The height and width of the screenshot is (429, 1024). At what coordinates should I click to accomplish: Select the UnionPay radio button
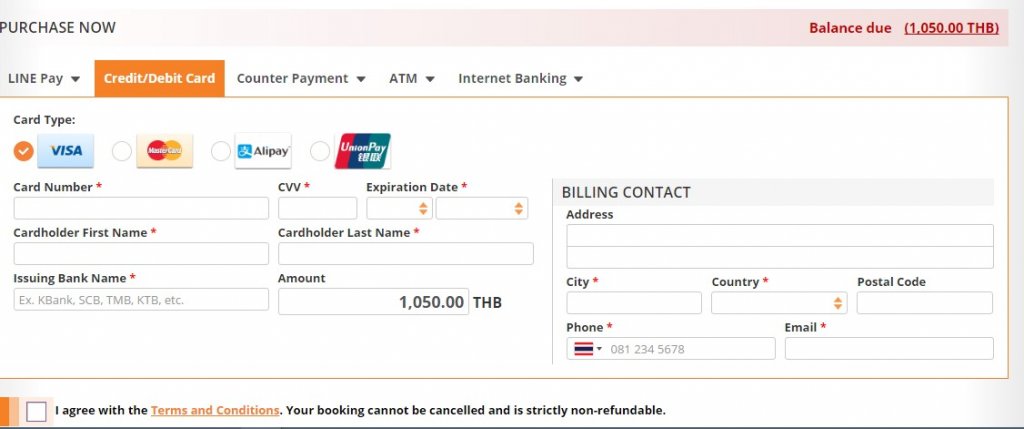(x=320, y=151)
